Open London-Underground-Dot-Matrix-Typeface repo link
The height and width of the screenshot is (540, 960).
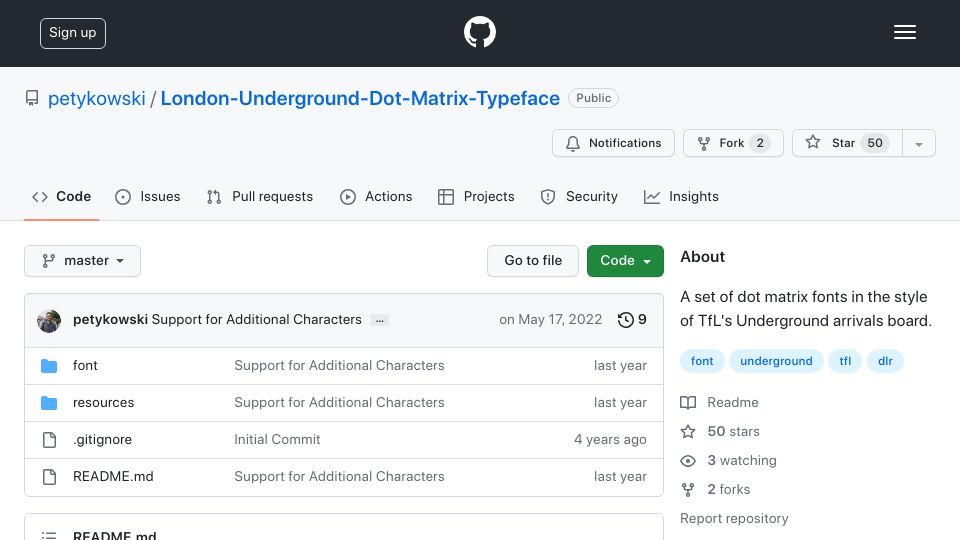(x=360, y=98)
